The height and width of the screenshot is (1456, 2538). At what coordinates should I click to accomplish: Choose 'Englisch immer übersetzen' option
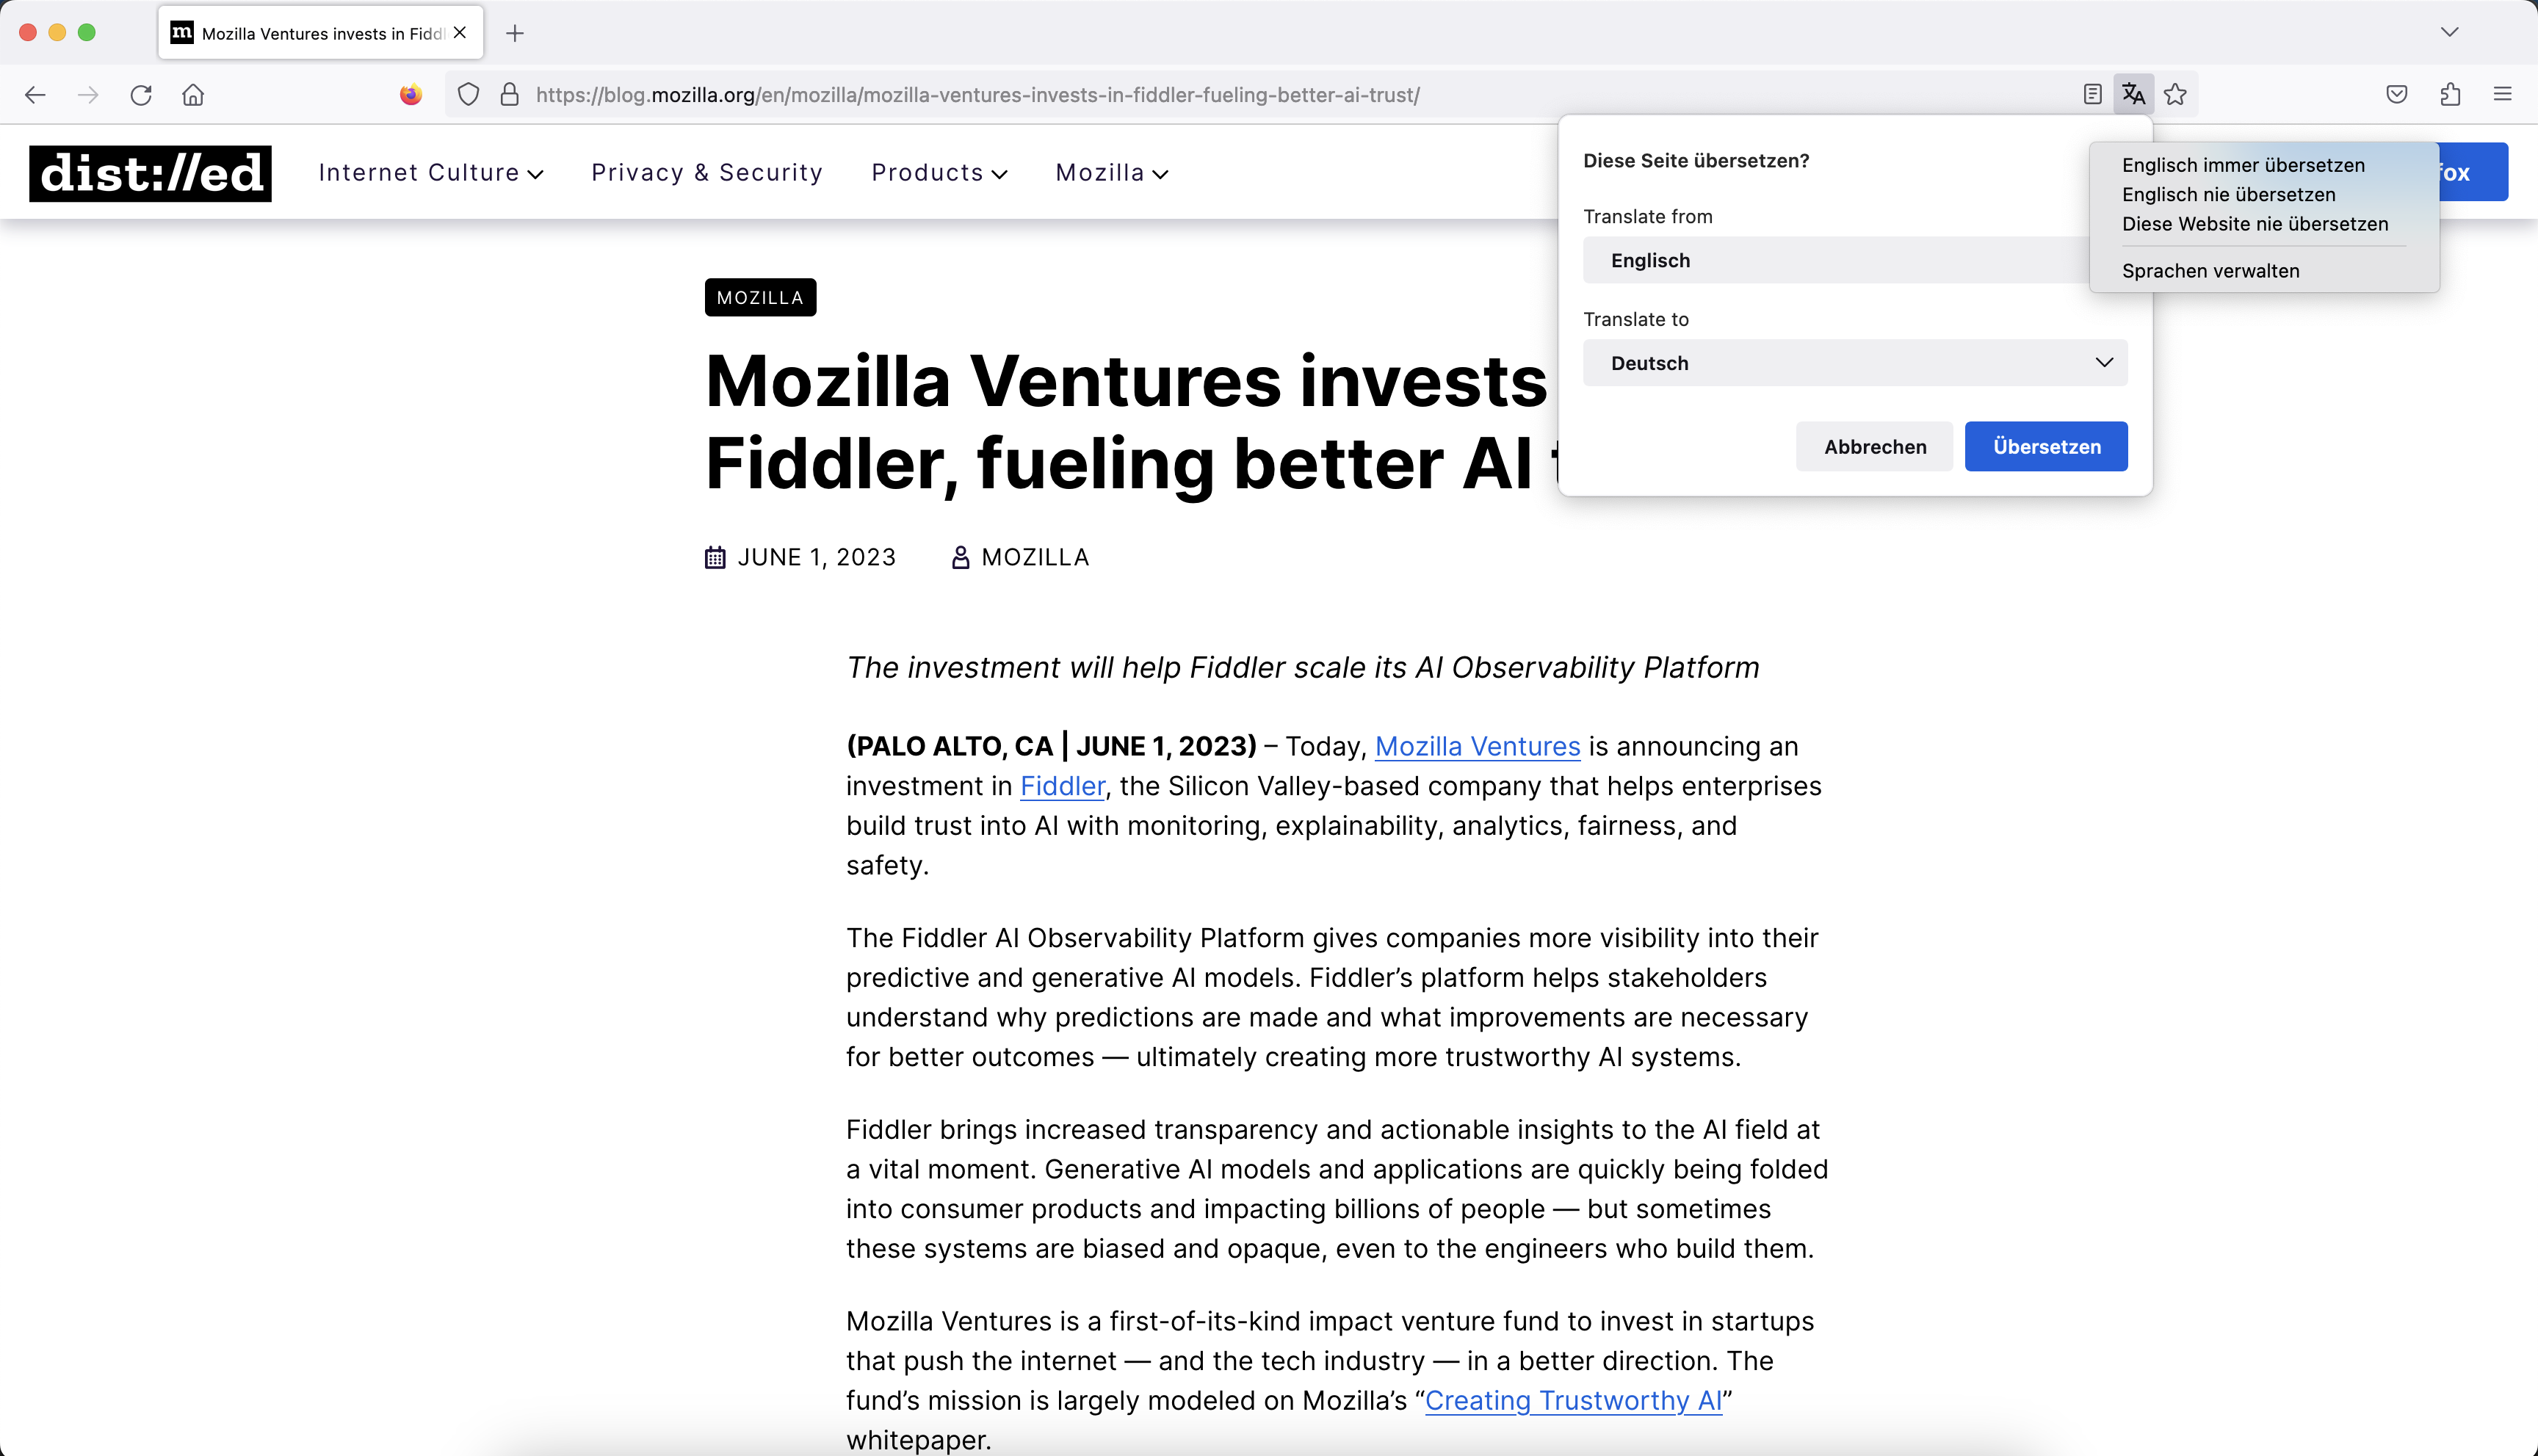[2243, 165]
